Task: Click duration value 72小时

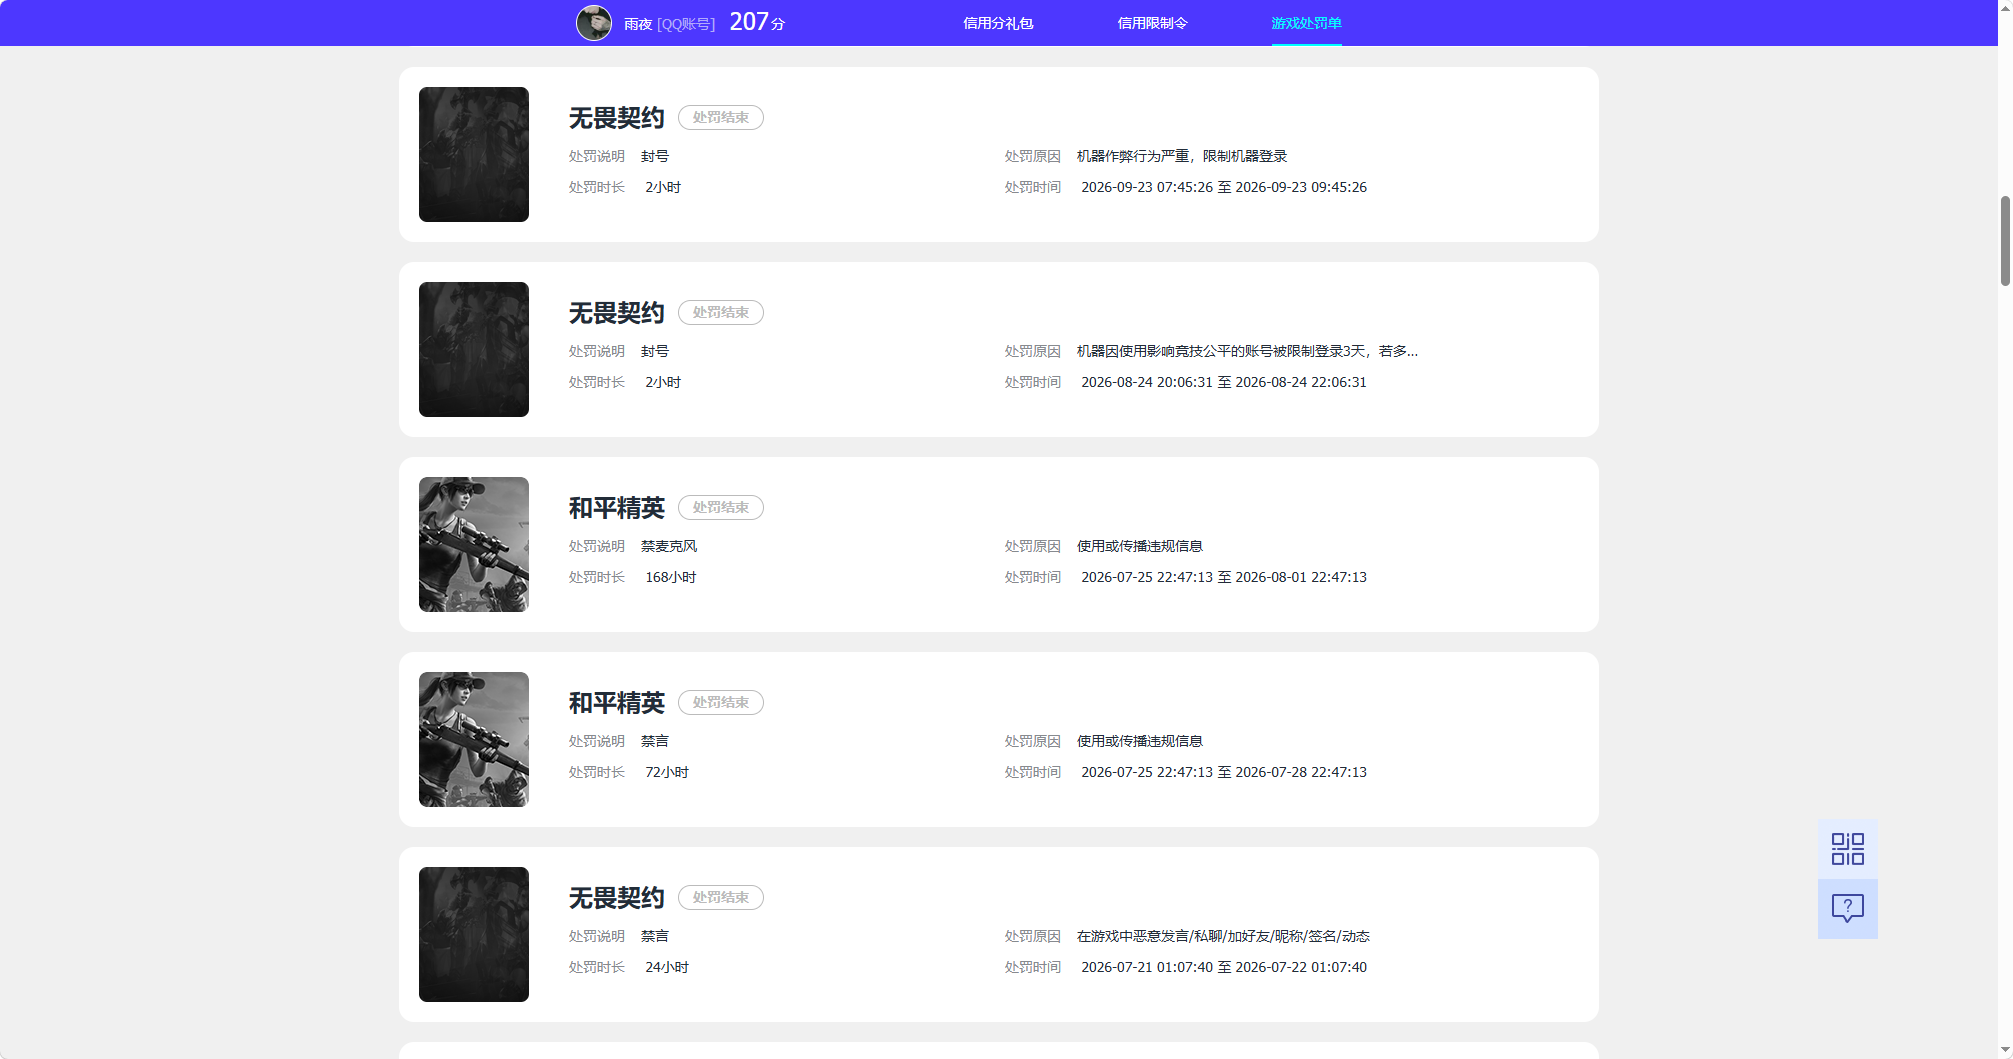Action: (x=667, y=772)
